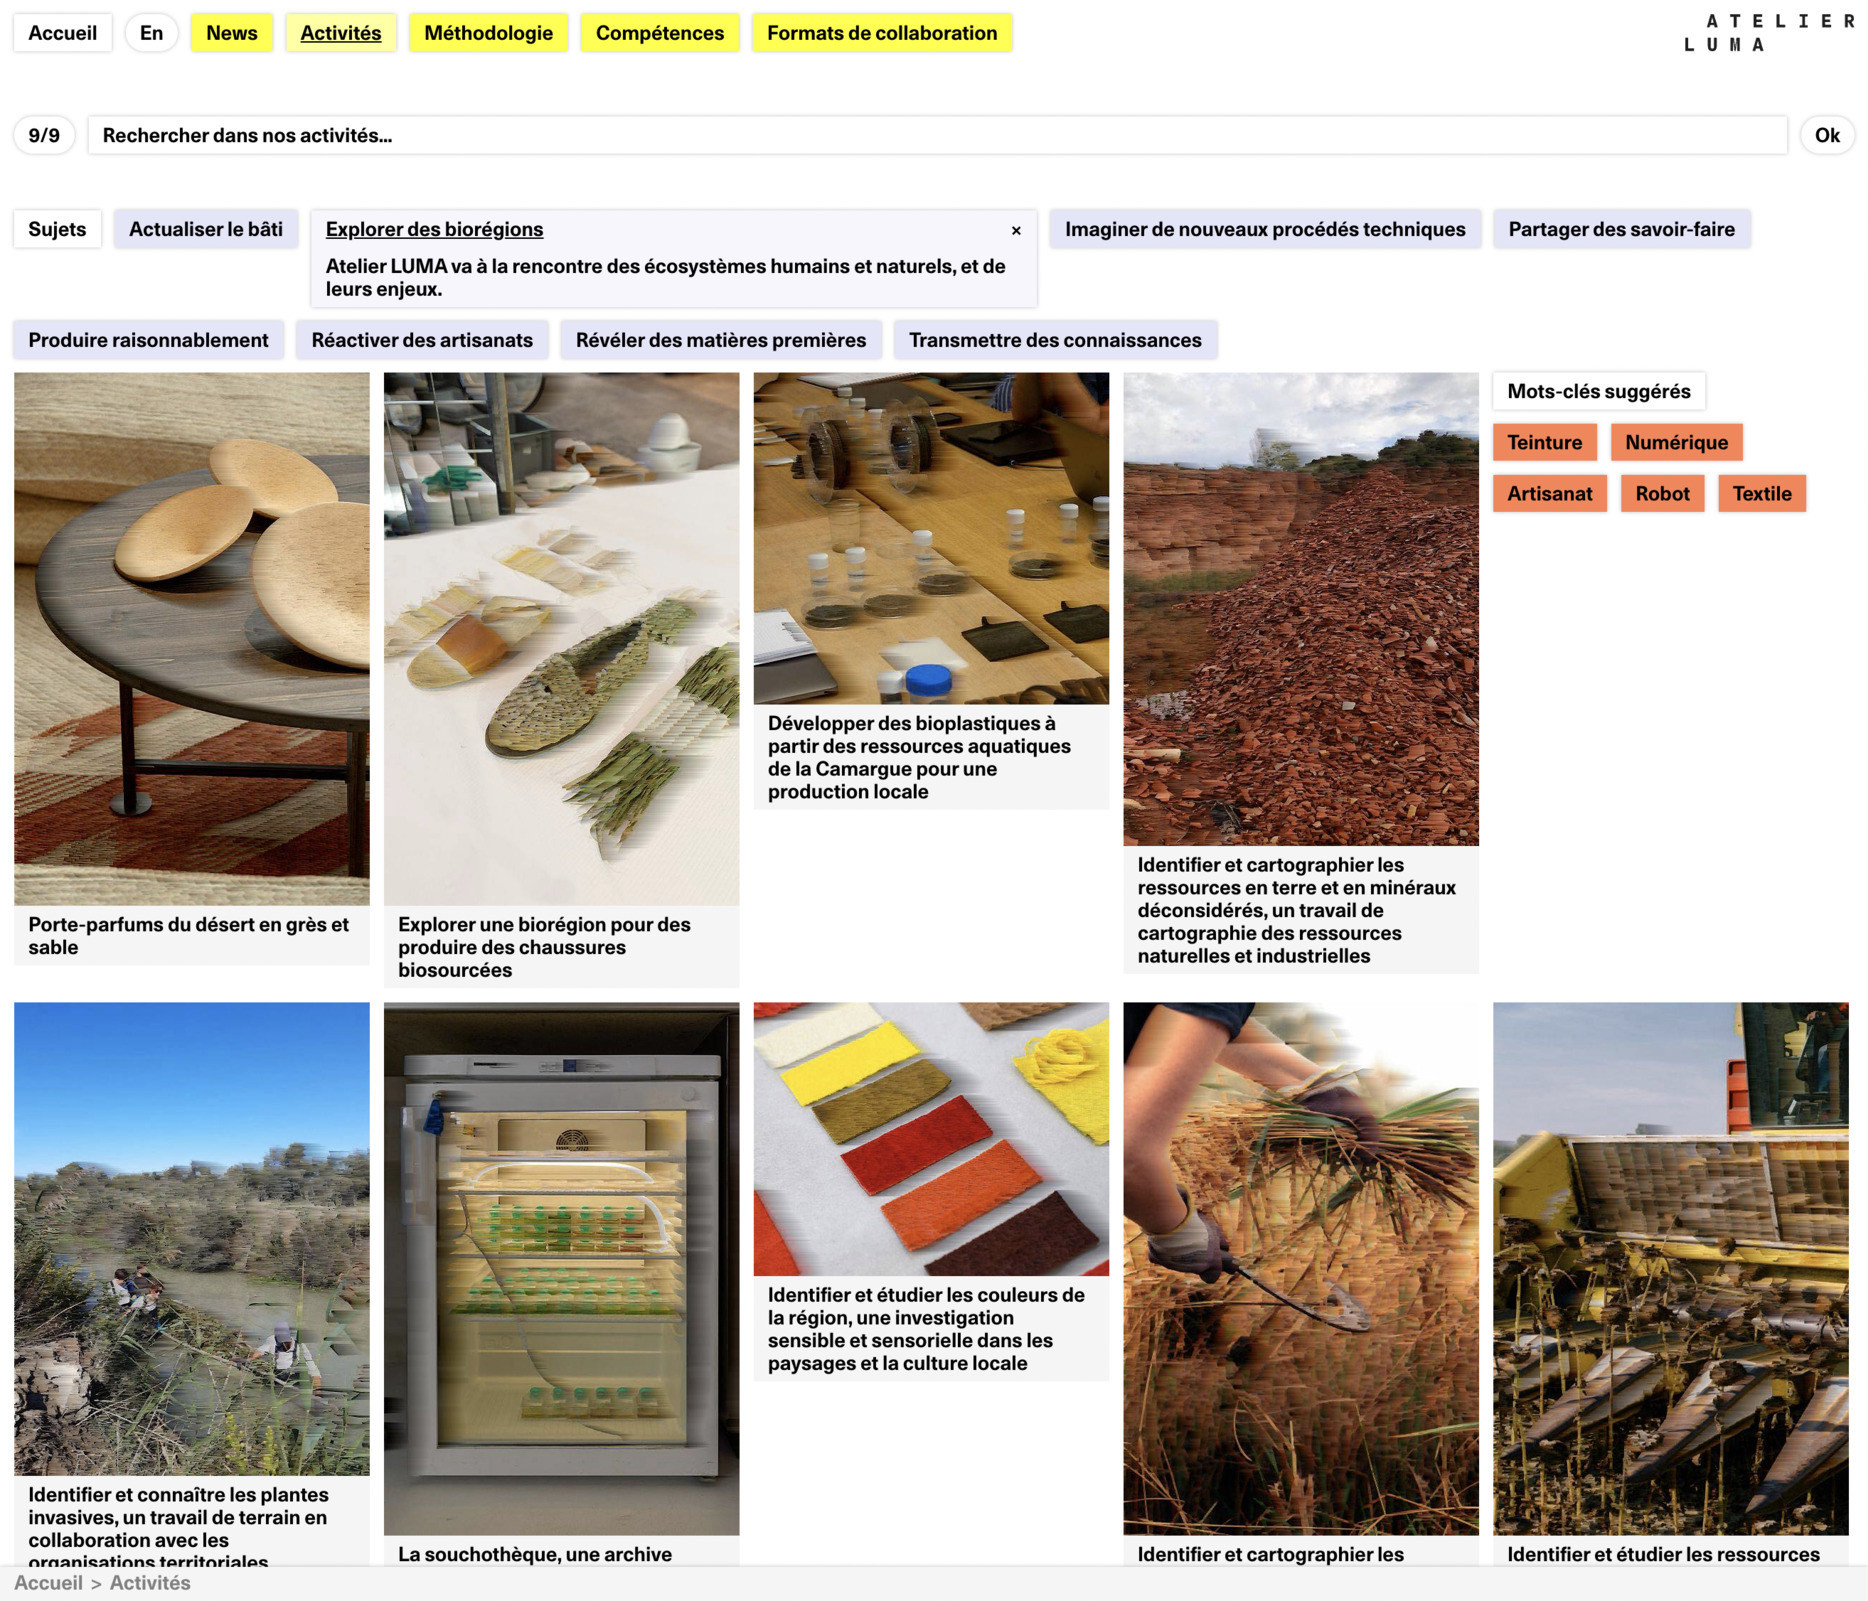Image resolution: width=1868 pixels, height=1601 pixels.
Task: Open the News menu item
Action: (231, 33)
